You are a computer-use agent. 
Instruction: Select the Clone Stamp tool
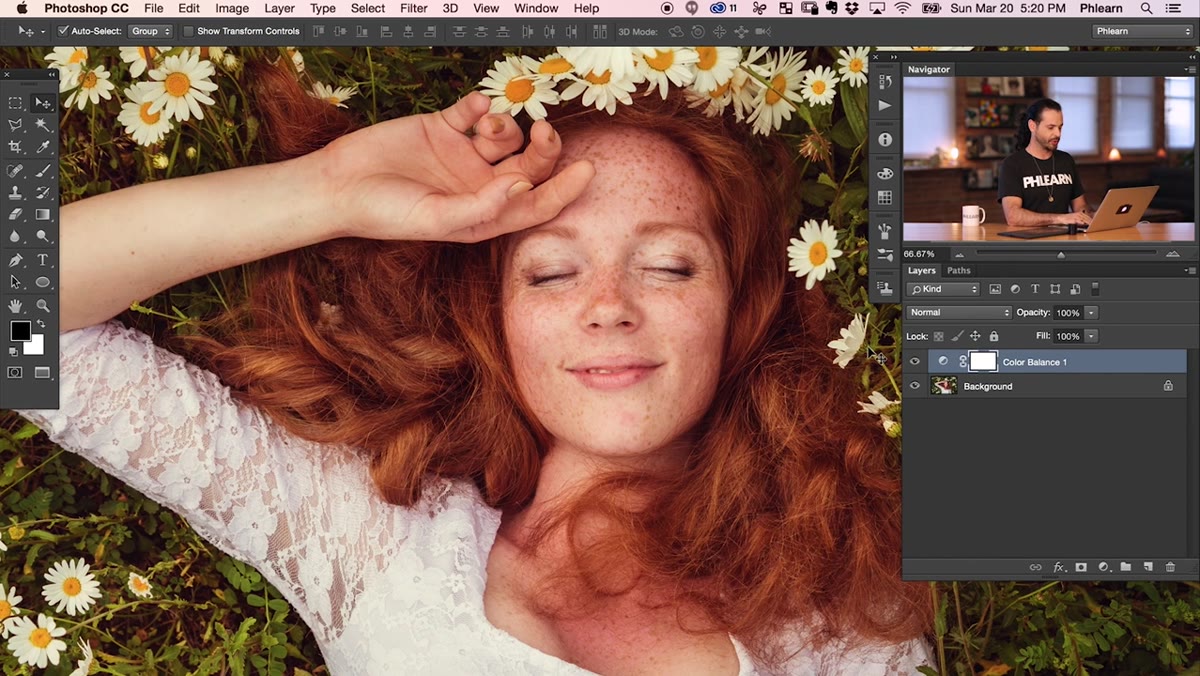click(16, 193)
